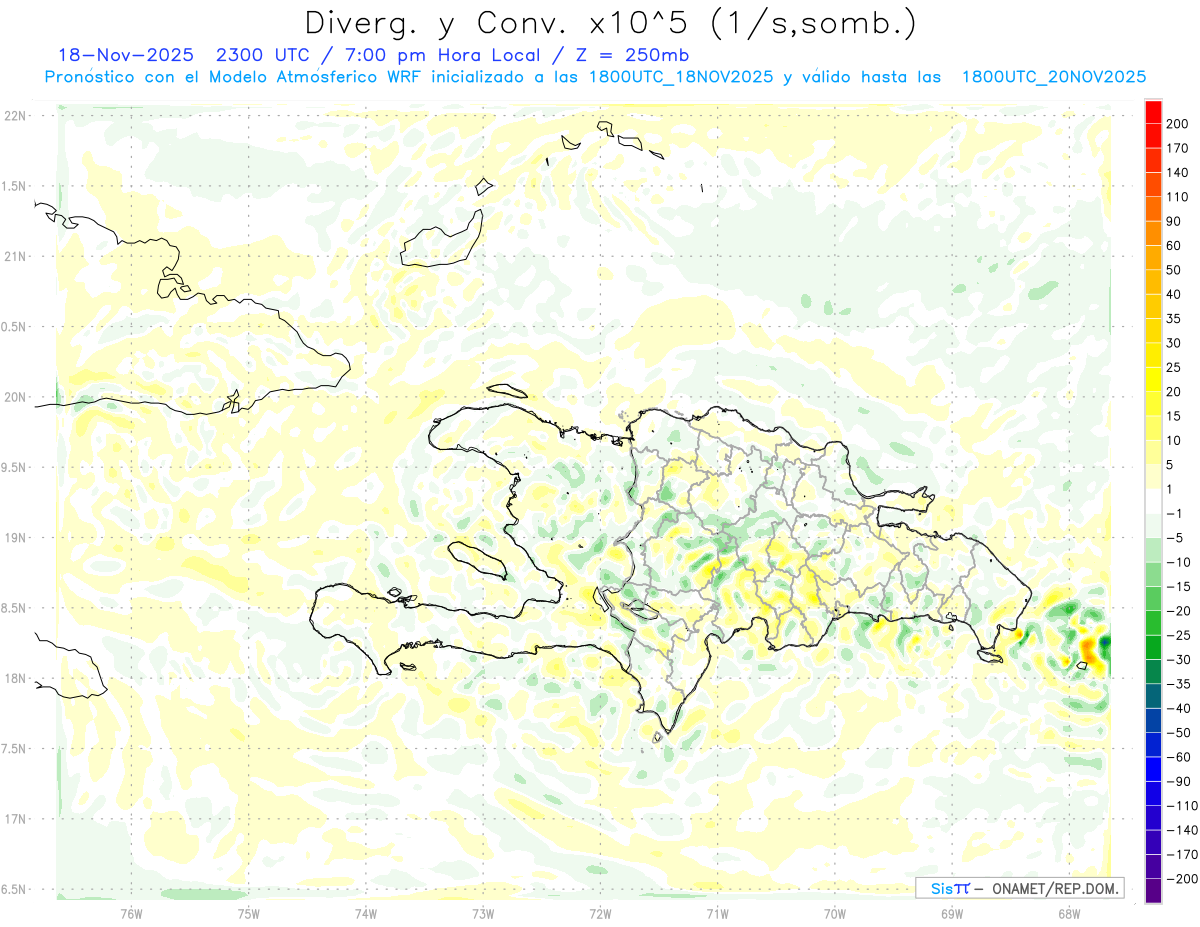Click the colorbar label "-35"
Viewport: 1200px width, 927px height.
(x=1179, y=684)
